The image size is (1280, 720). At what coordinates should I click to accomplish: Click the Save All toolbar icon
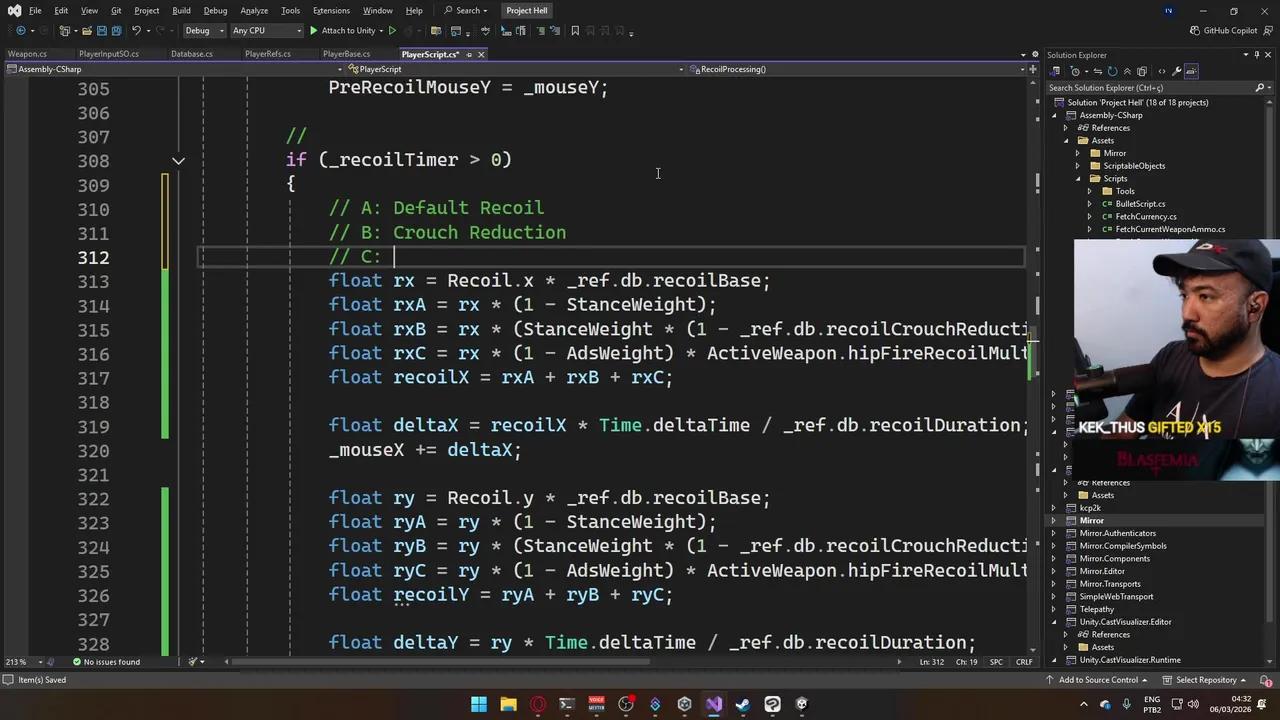116,31
